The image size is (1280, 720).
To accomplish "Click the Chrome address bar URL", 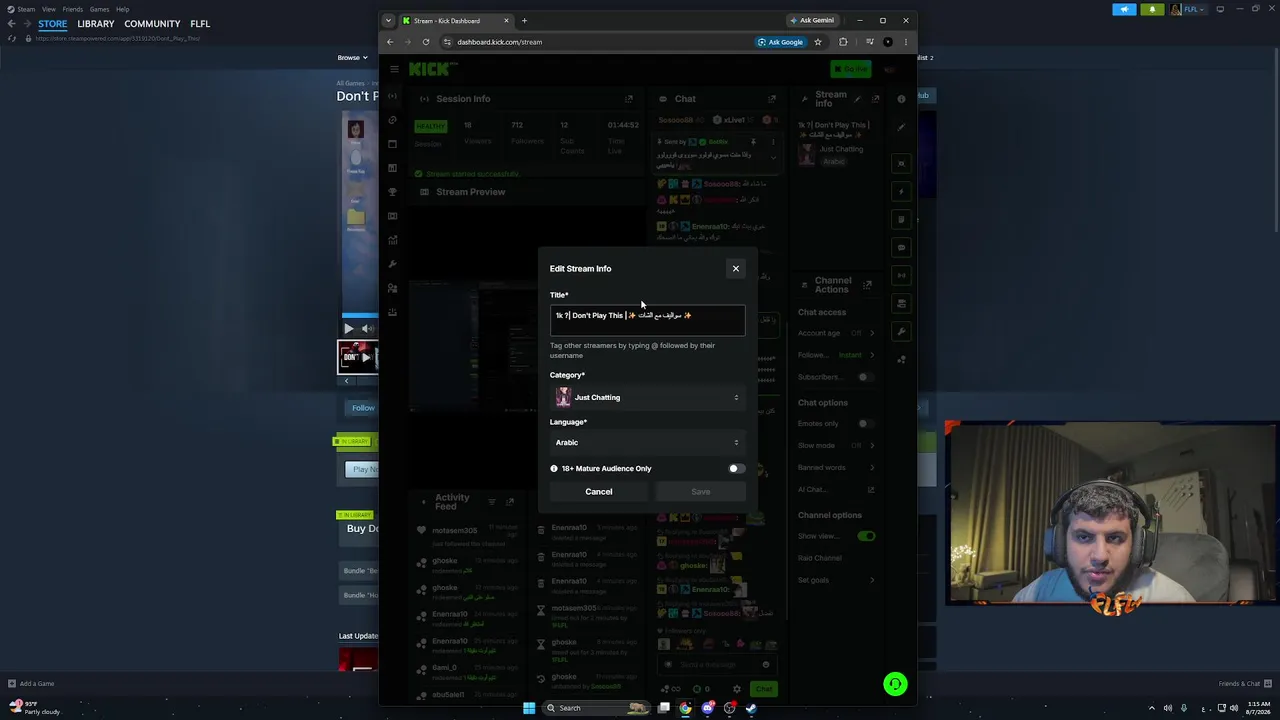I will point(500,42).
